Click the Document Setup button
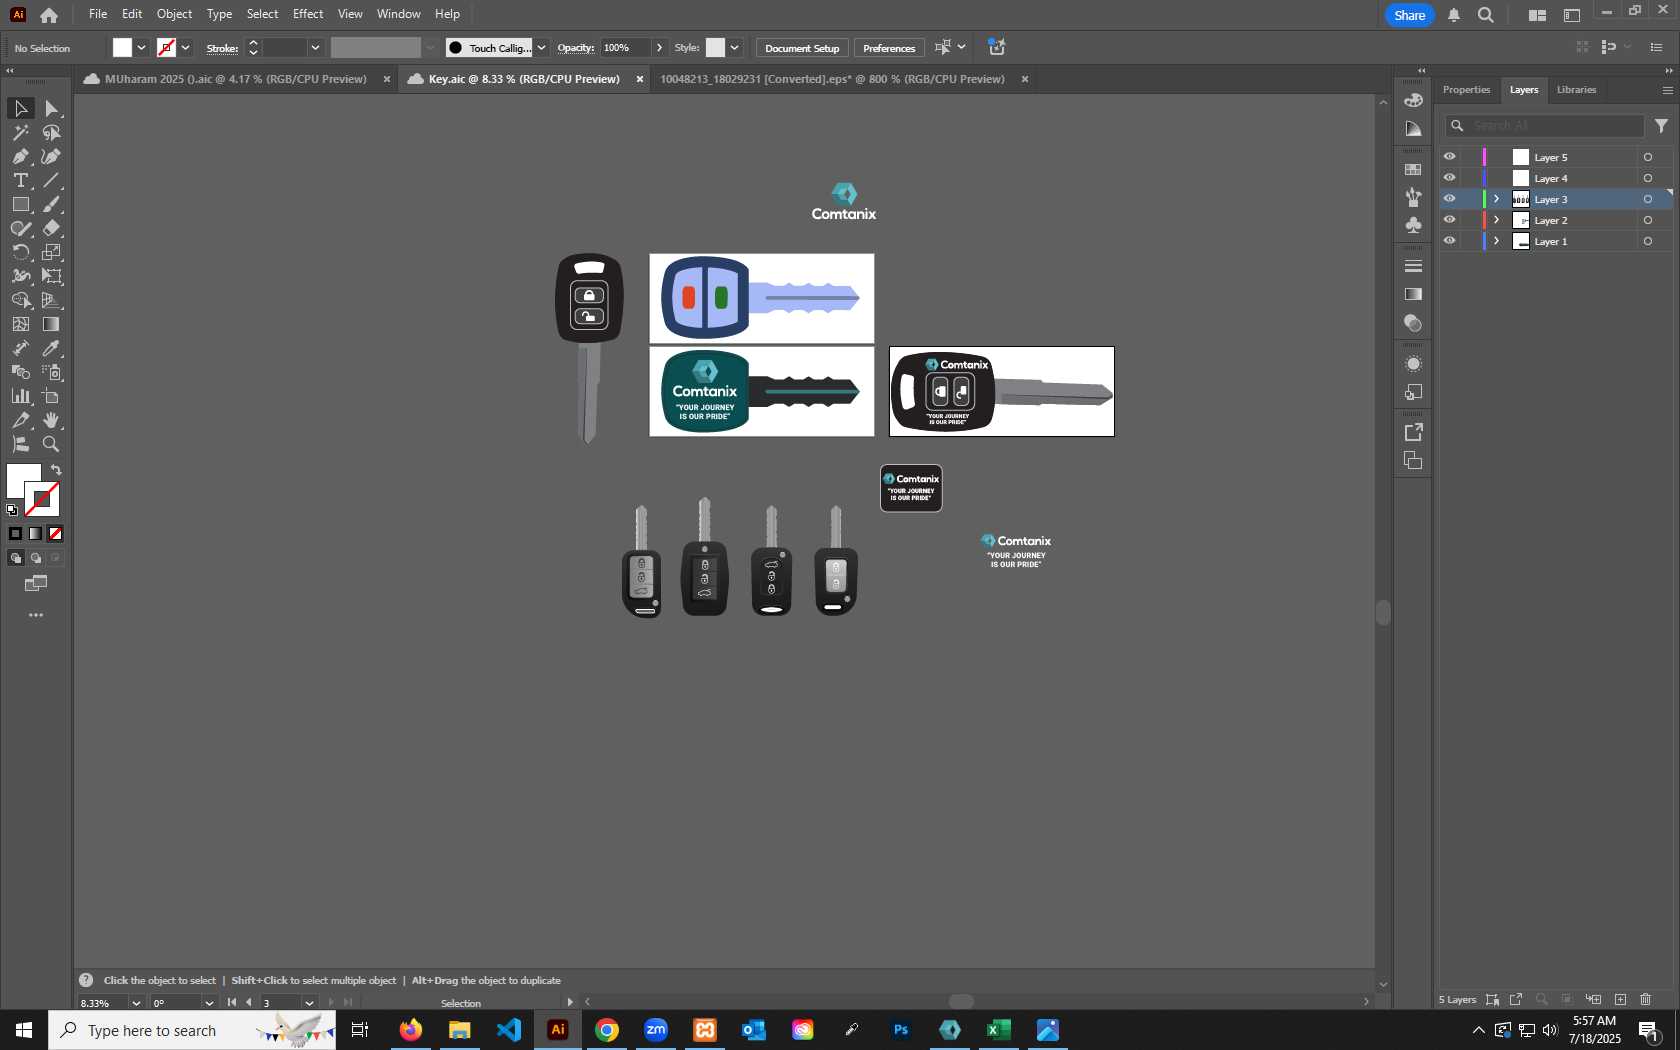The image size is (1680, 1050). coord(802,48)
